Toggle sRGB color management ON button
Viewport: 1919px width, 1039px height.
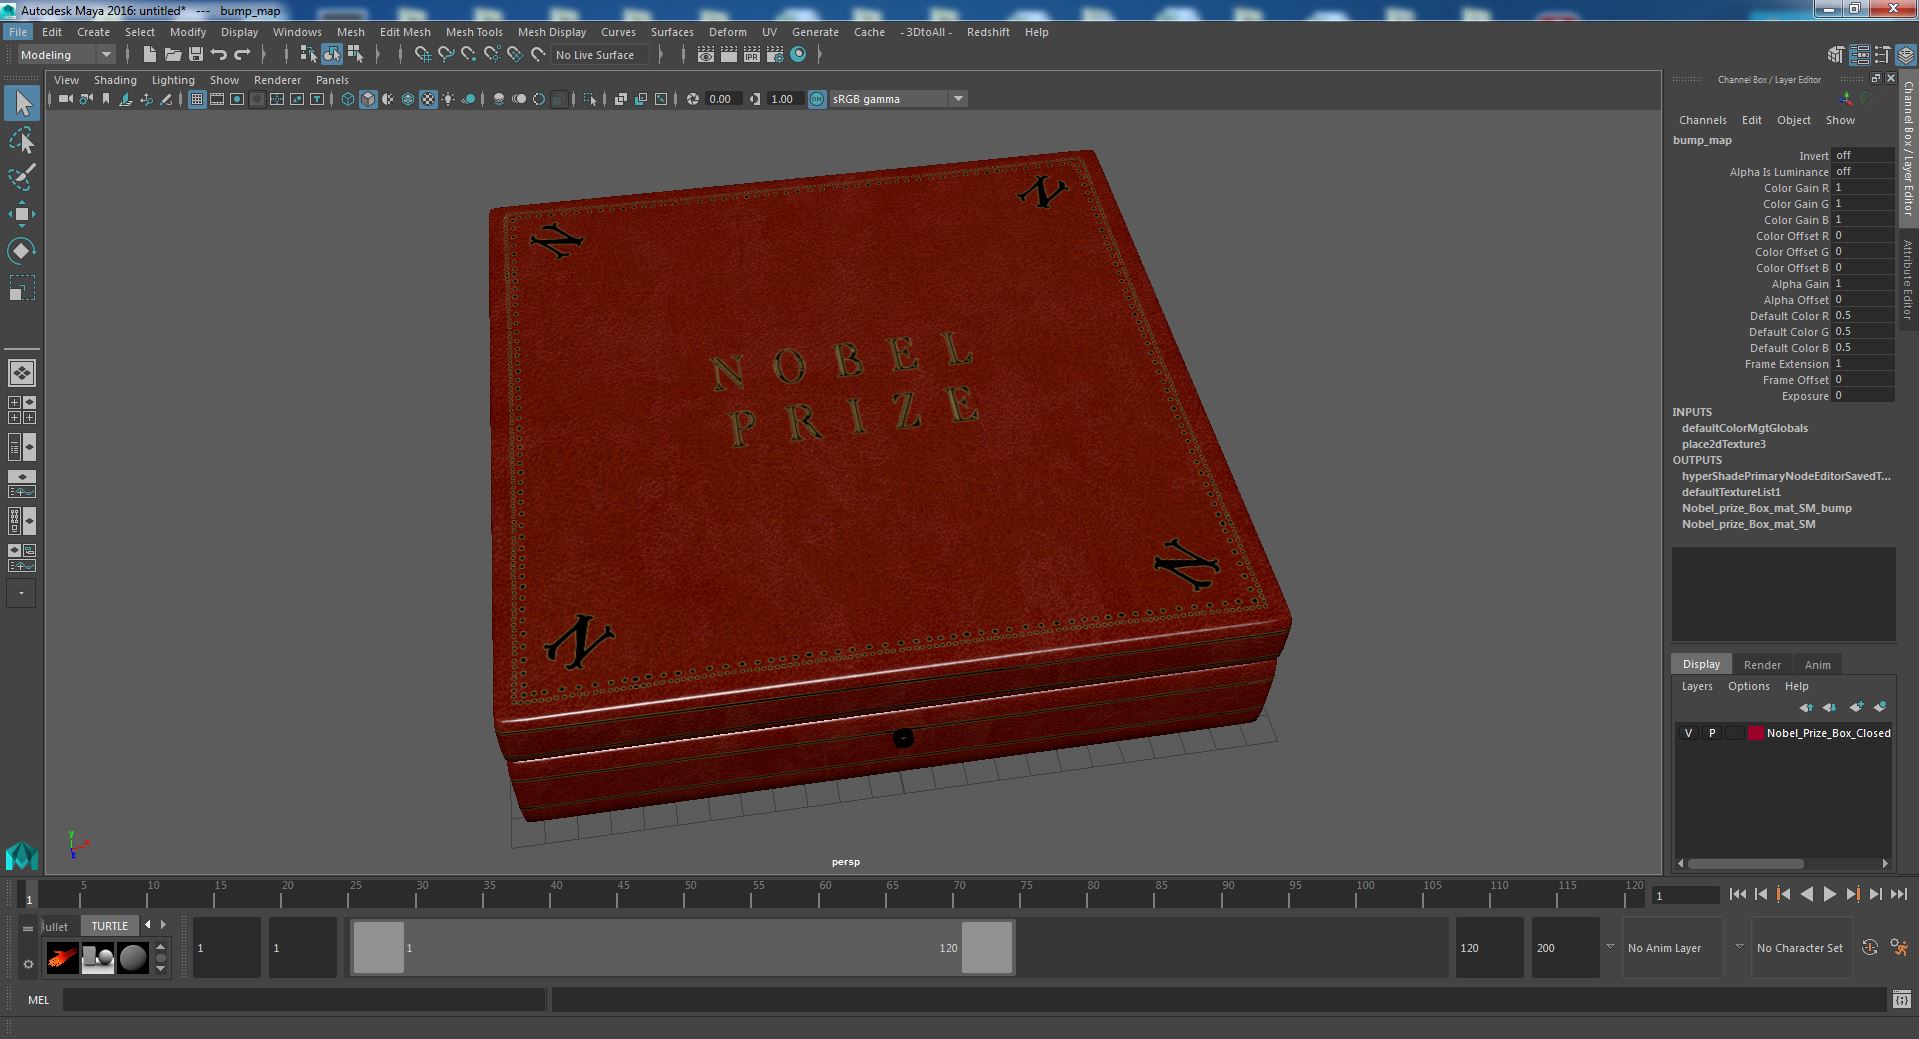[x=817, y=99]
